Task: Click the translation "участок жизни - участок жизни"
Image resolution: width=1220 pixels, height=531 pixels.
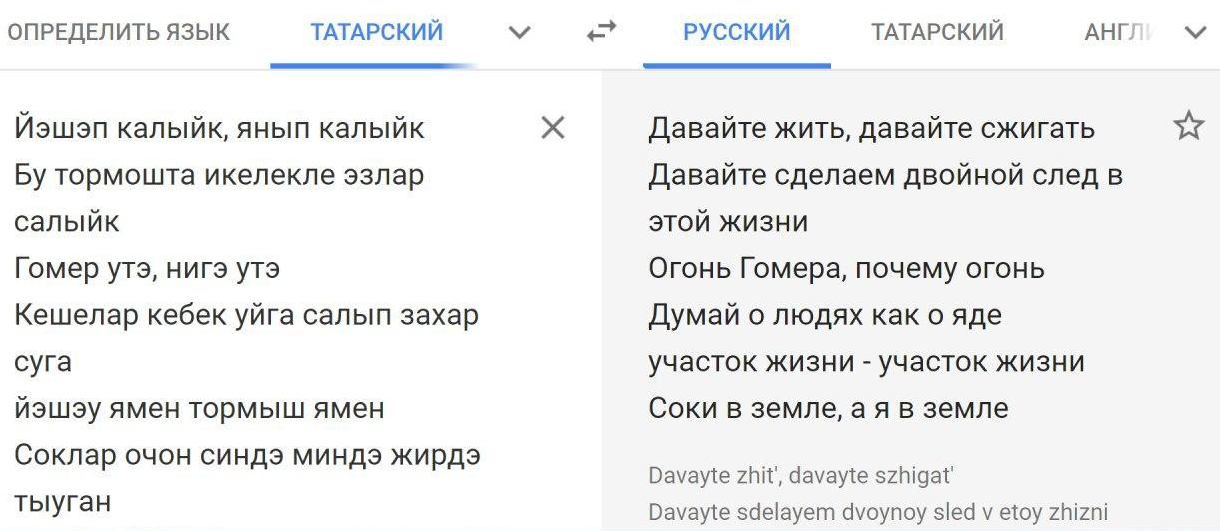Action: pyautogui.click(x=866, y=361)
